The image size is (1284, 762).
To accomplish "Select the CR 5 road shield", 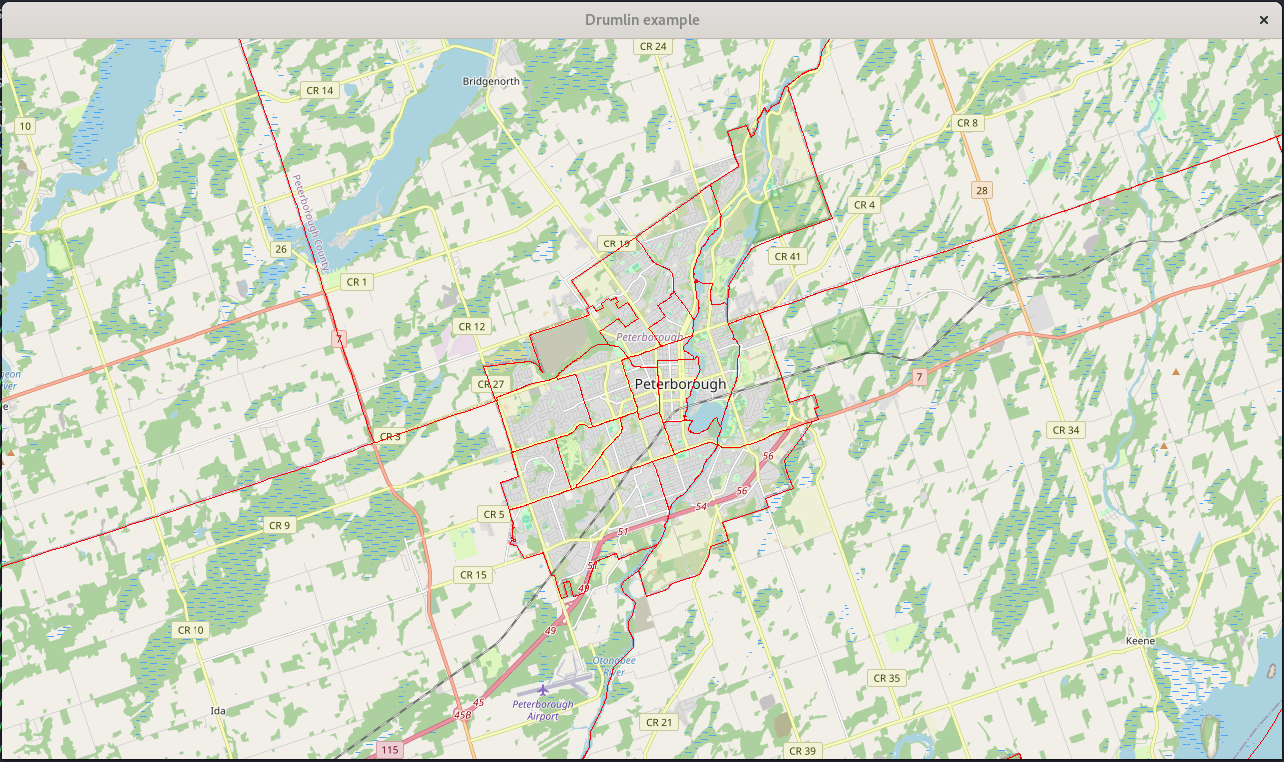I will pos(494,515).
